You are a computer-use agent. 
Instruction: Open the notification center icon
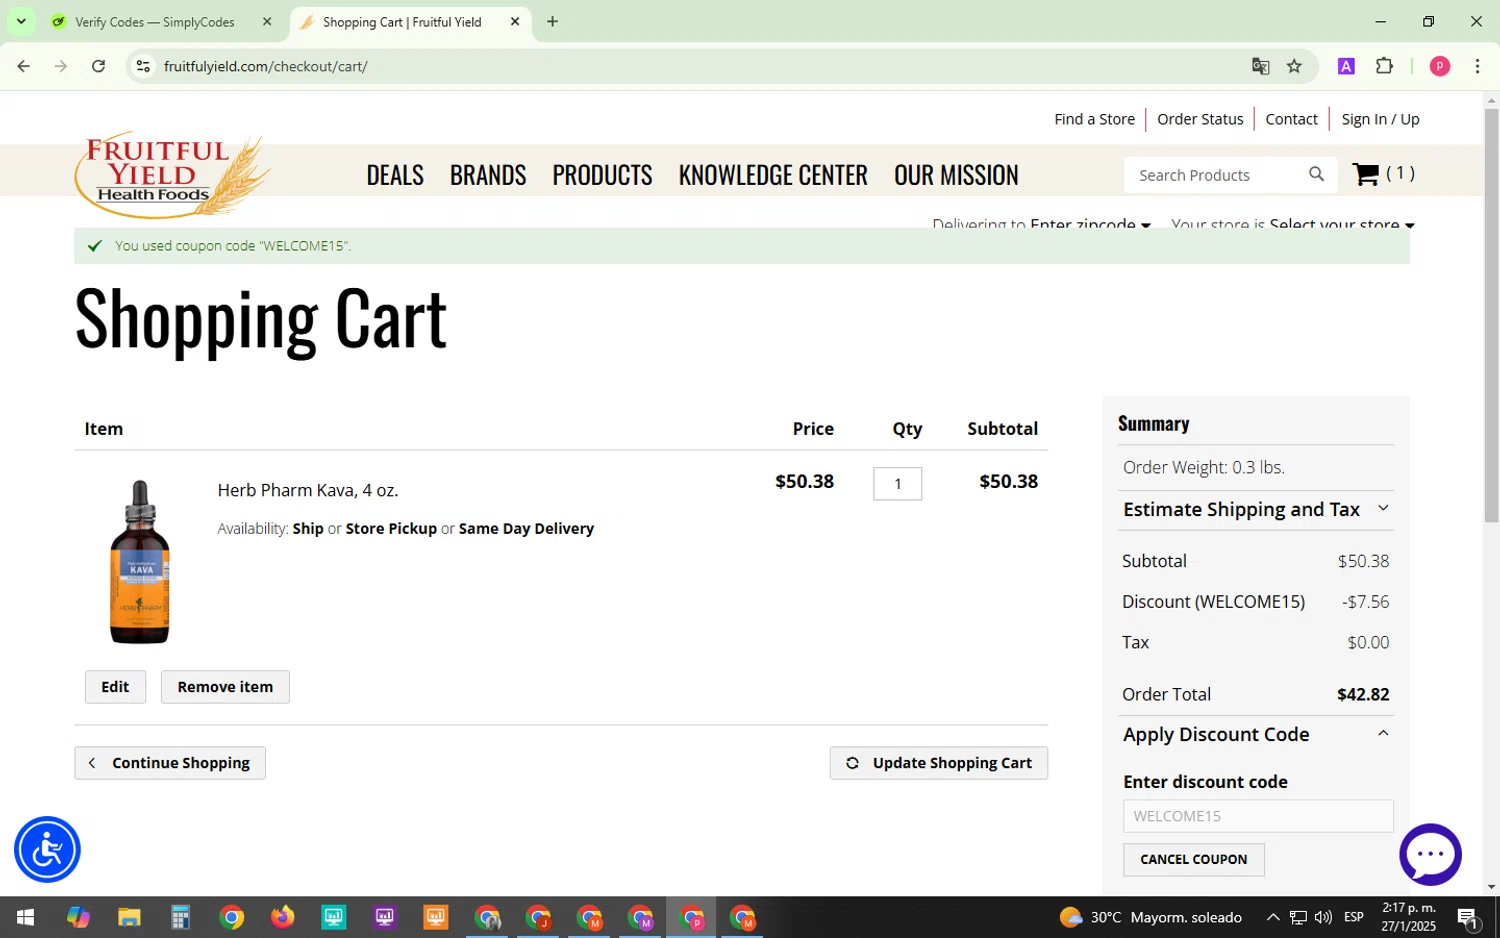[x=1468, y=917]
